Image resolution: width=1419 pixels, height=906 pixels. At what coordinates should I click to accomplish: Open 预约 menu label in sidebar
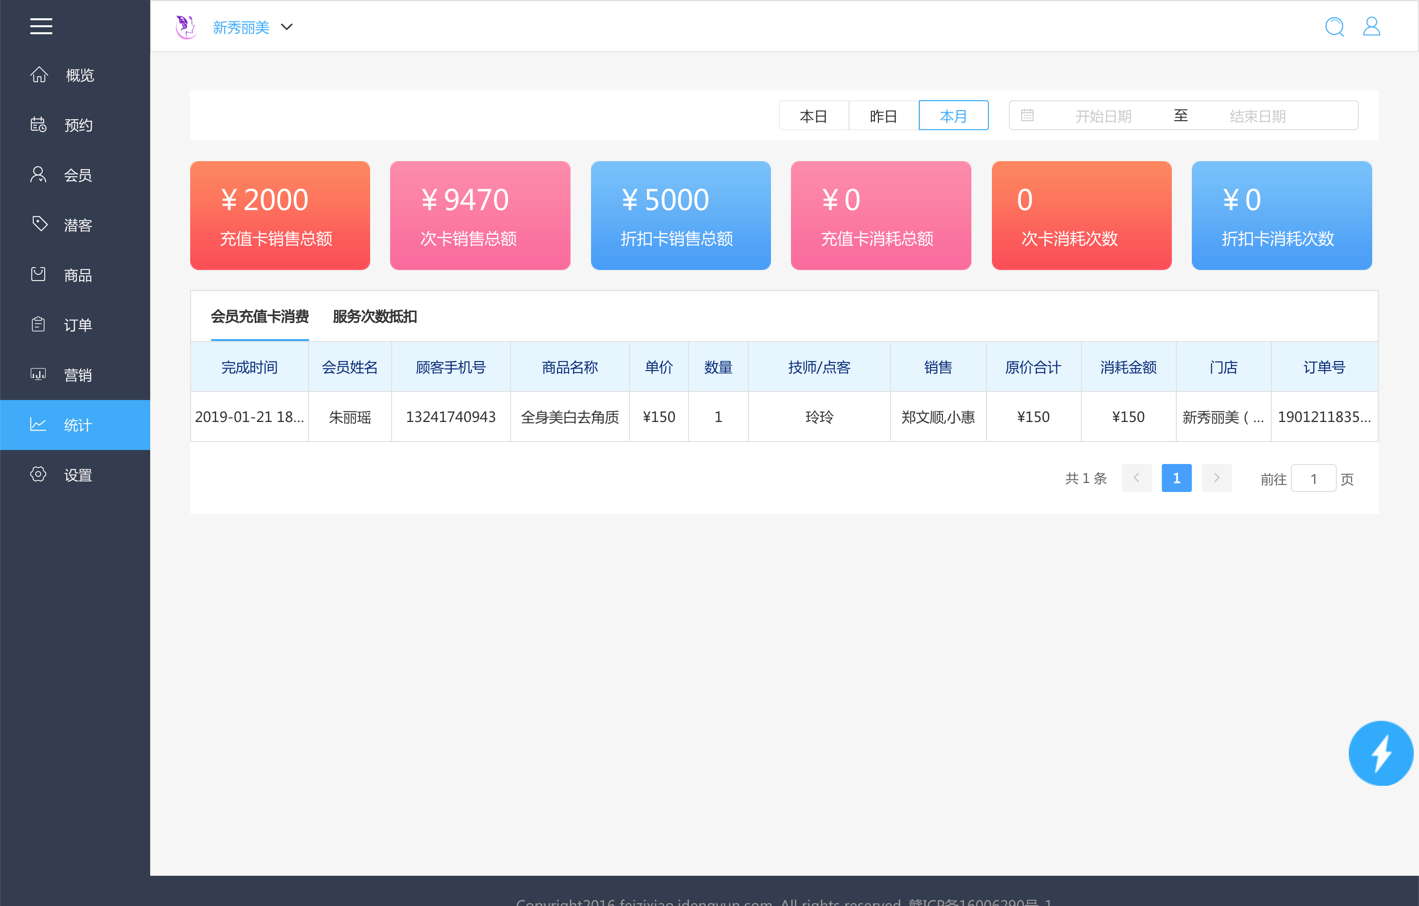tap(79, 125)
